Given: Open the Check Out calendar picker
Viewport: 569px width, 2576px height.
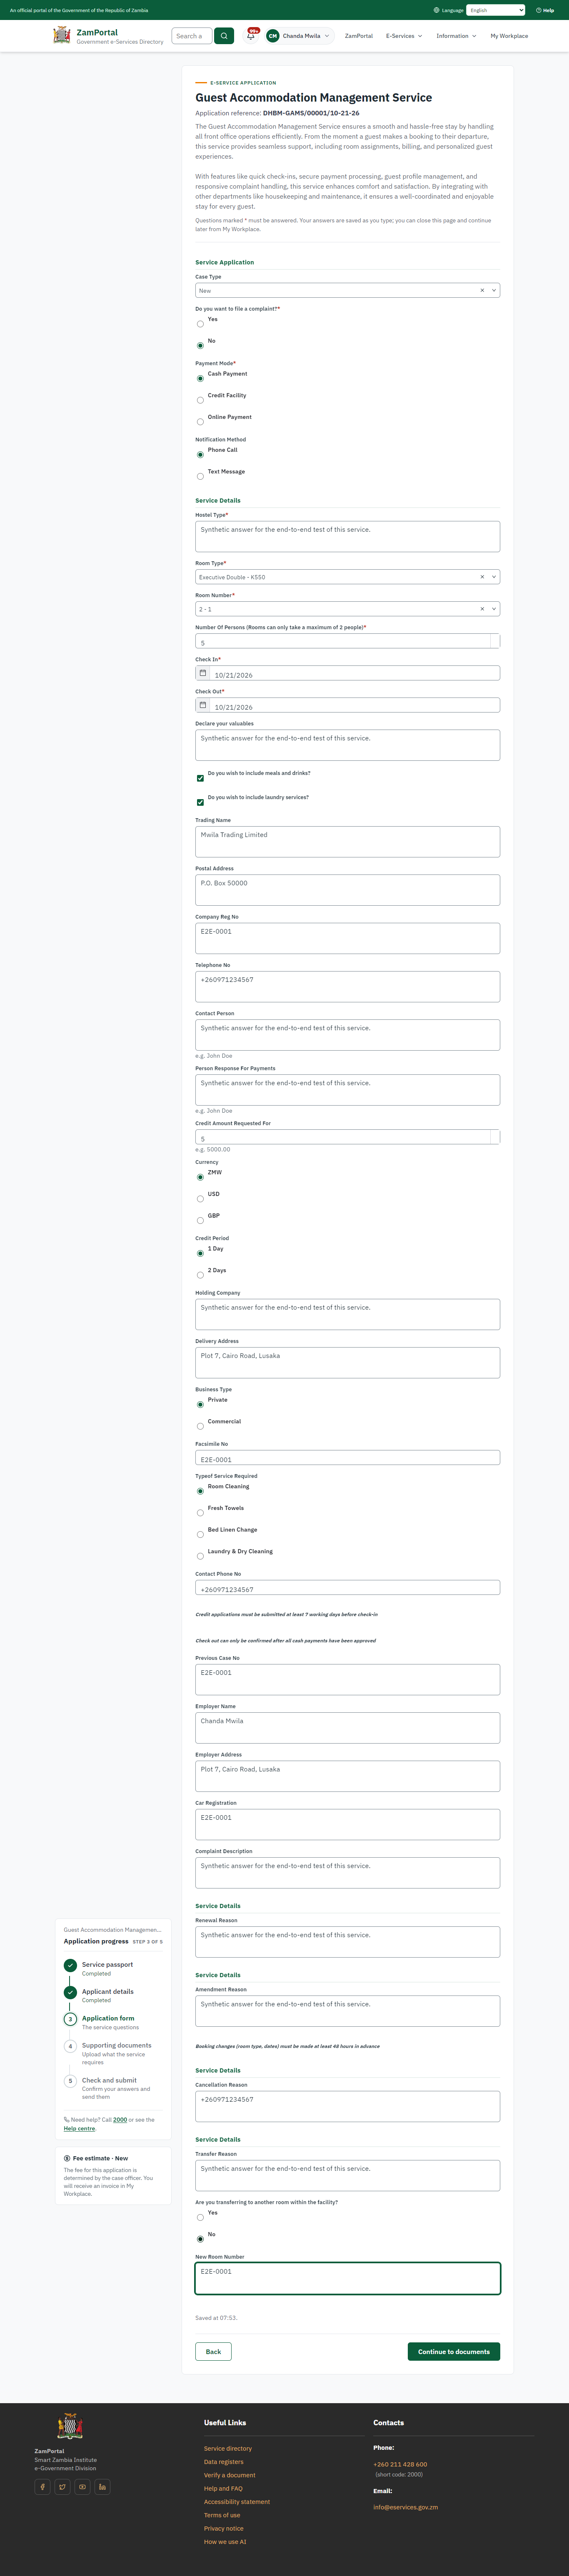Looking at the screenshot, I should (203, 705).
